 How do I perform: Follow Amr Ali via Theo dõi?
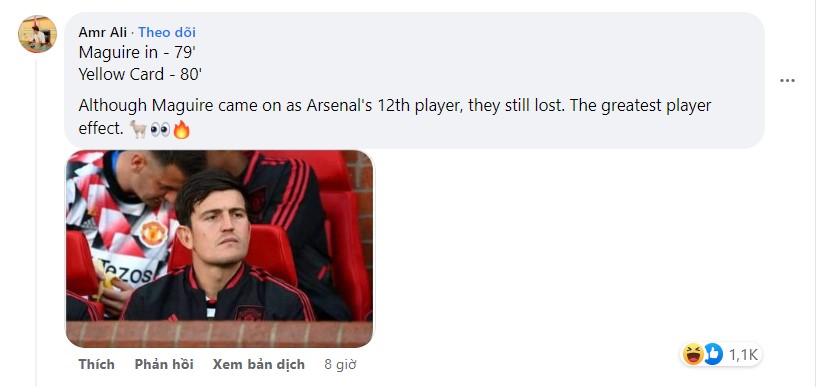tap(167, 32)
